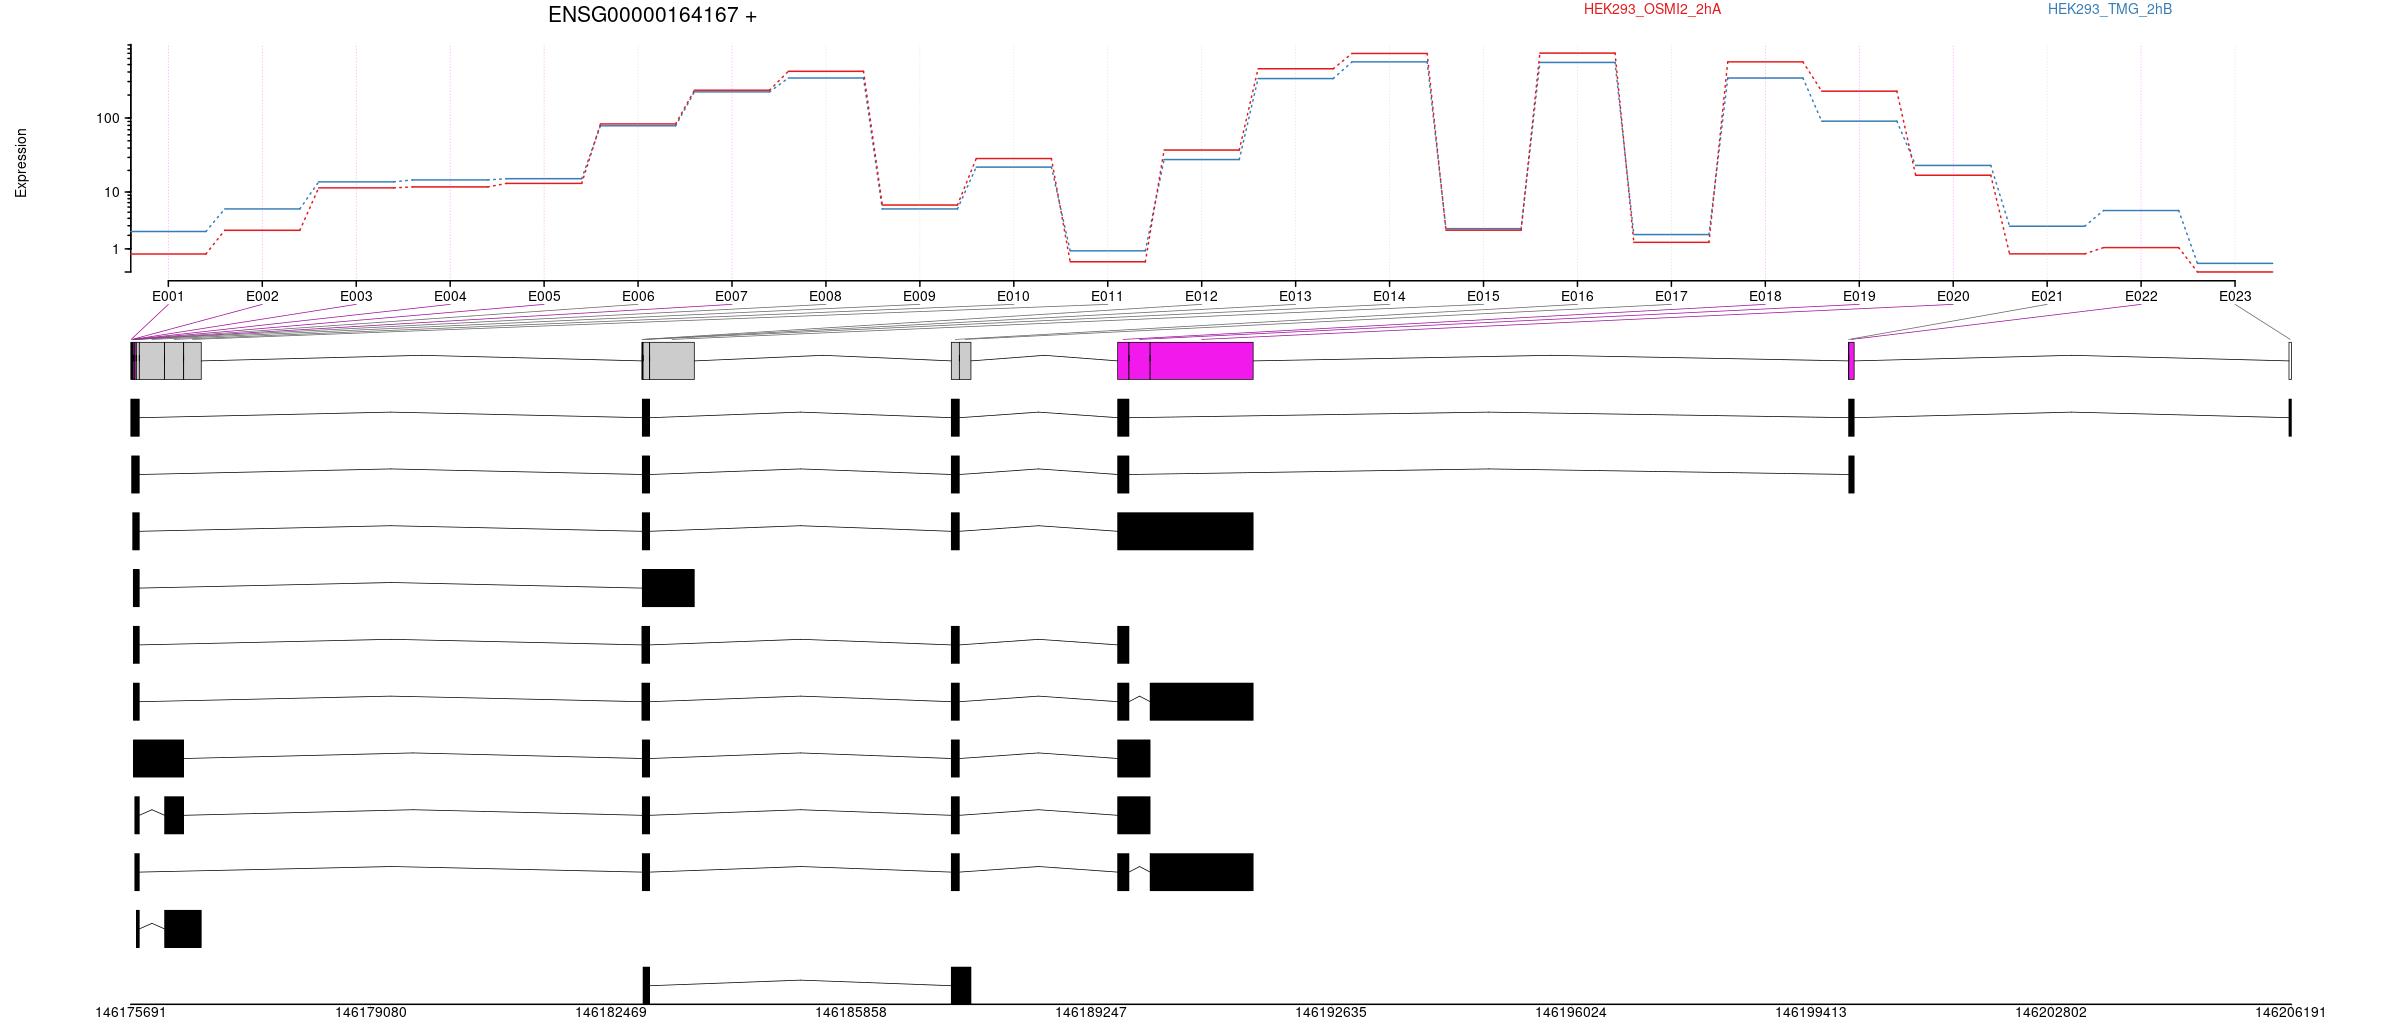Click the last exon of the bottom transcript
2400x1030 pixels.
(961, 986)
